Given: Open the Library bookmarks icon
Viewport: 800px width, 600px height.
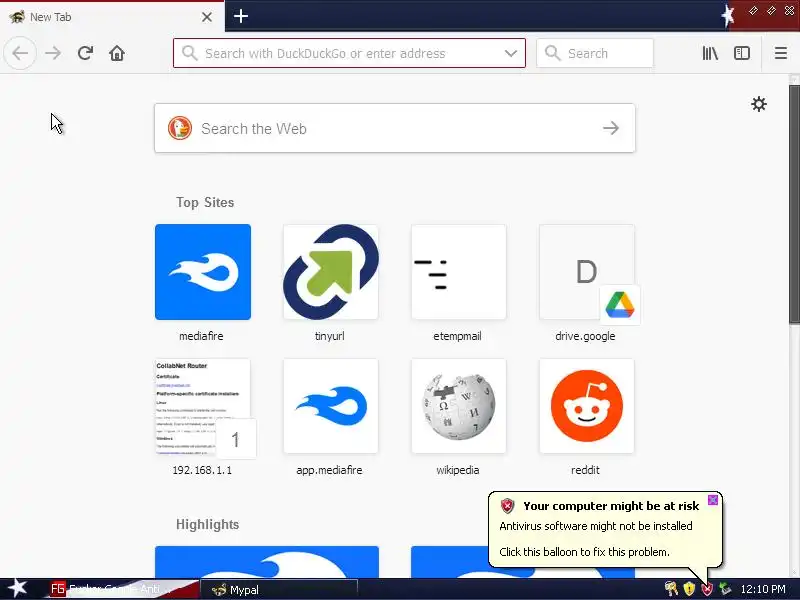Looking at the screenshot, I should [x=710, y=53].
